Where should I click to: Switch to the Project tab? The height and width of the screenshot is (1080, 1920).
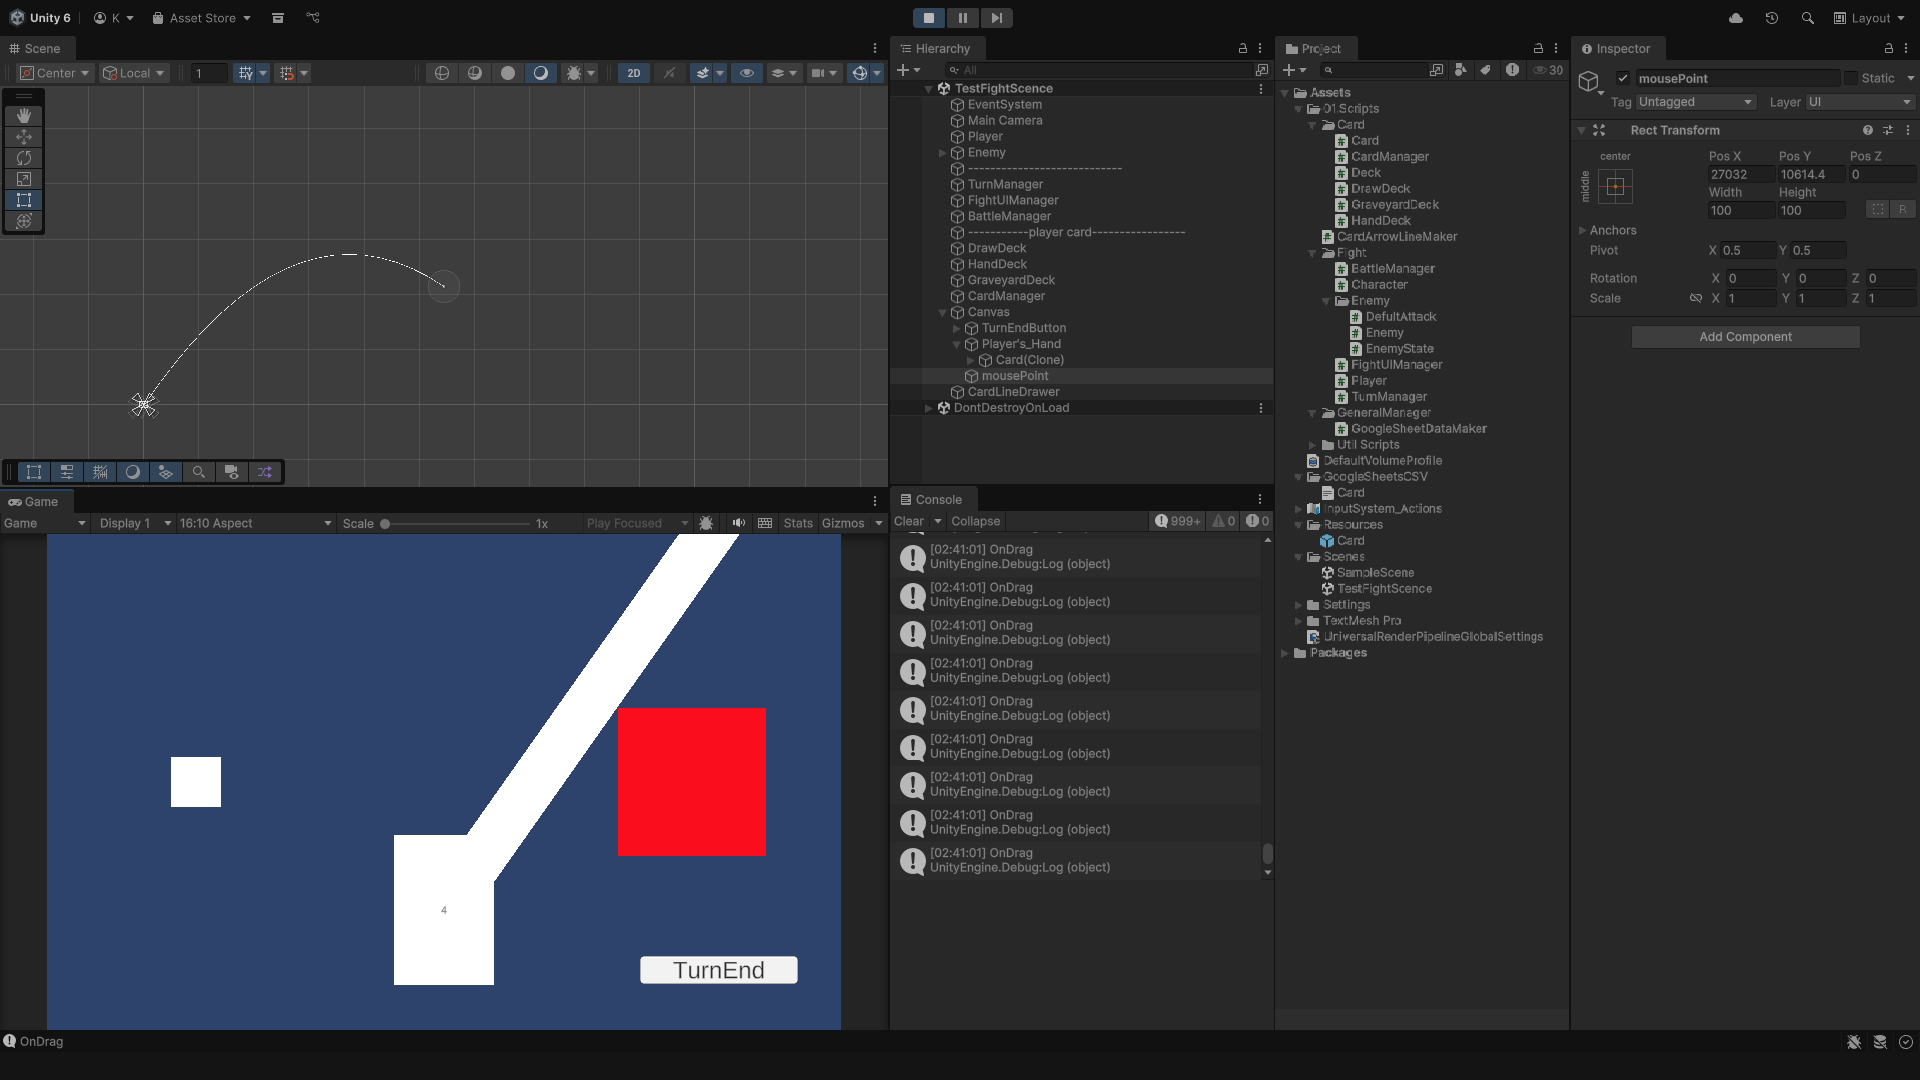[x=1313, y=48]
